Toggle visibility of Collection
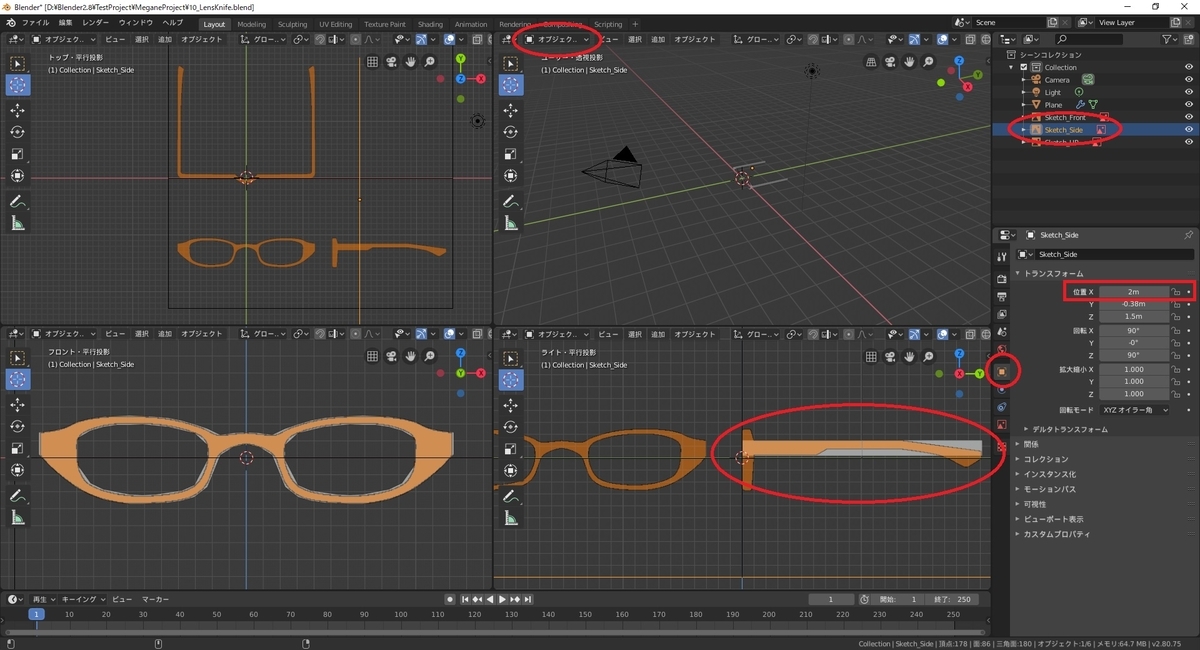The width and height of the screenshot is (1200, 650). (x=1189, y=67)
